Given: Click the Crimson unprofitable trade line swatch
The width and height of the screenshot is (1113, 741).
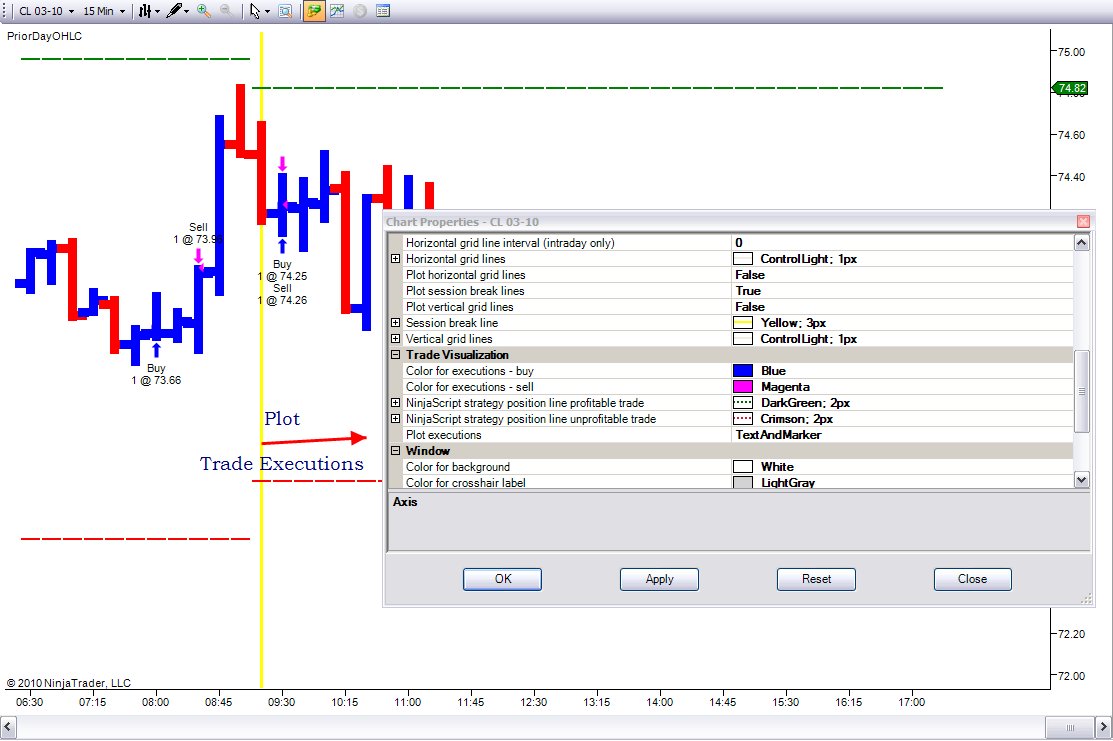Looking at the screenshot, I should (742, 419).
